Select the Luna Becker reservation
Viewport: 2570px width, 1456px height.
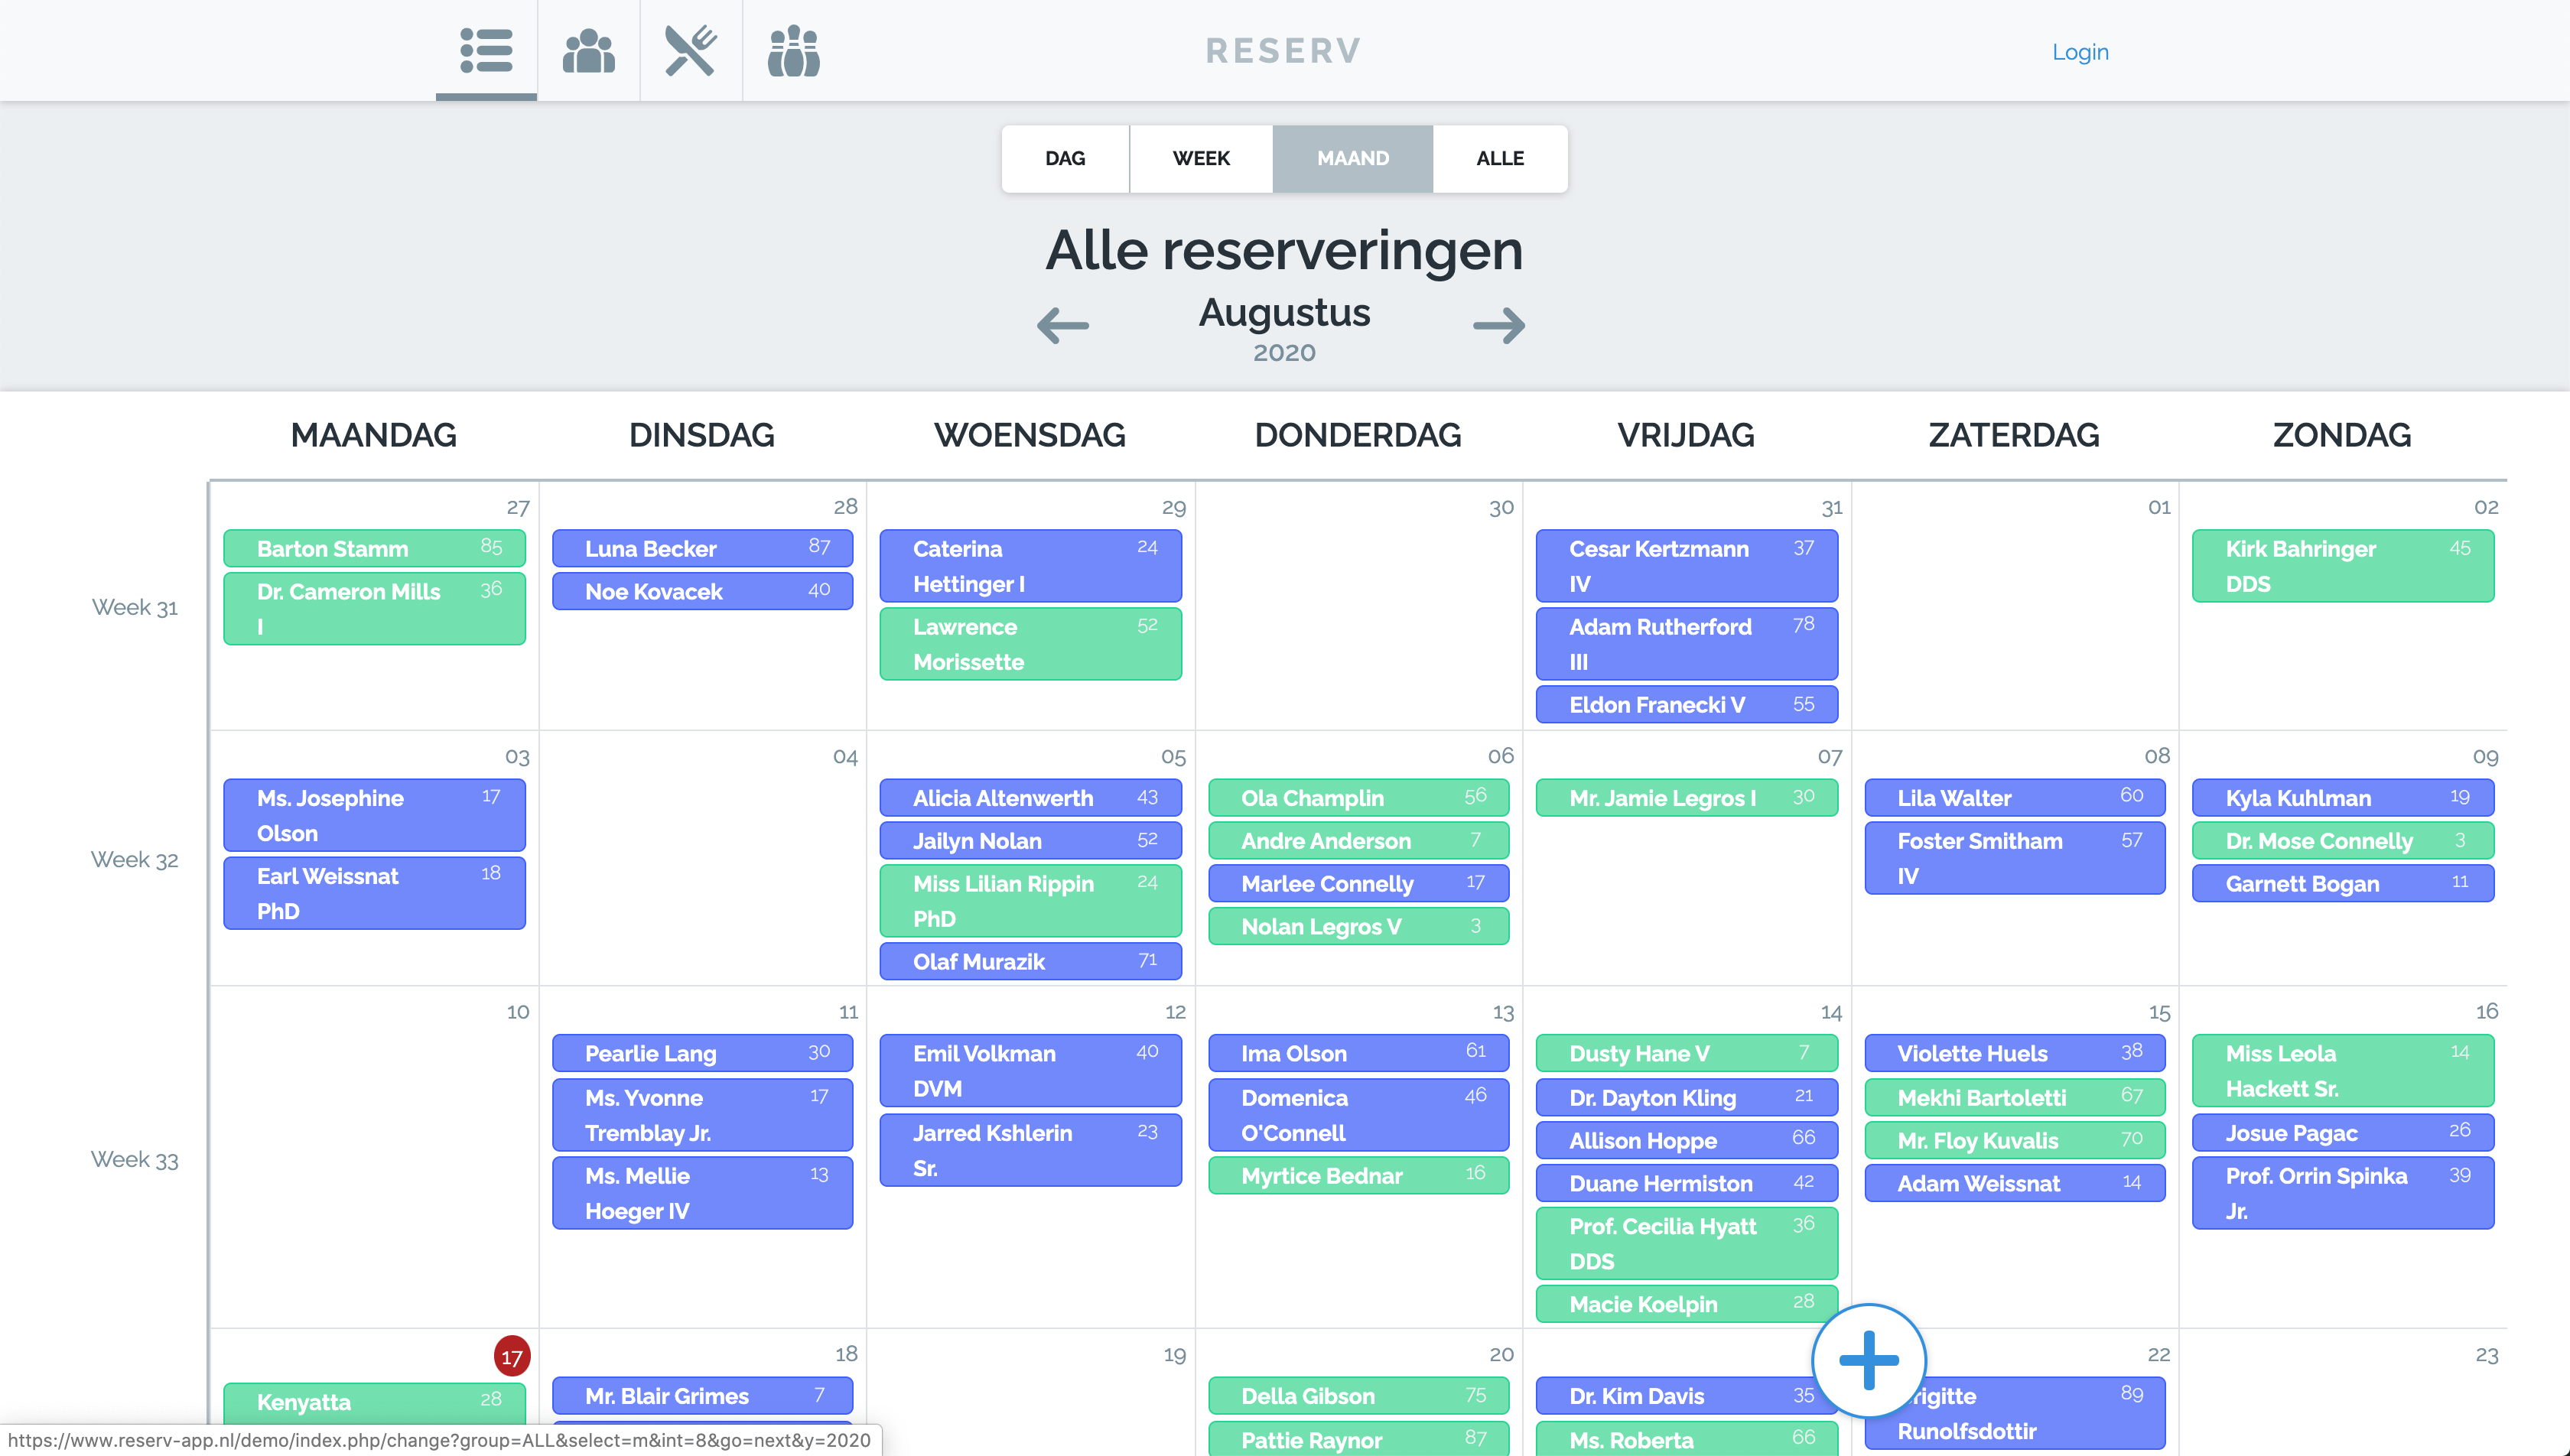(x=701, y=548)
